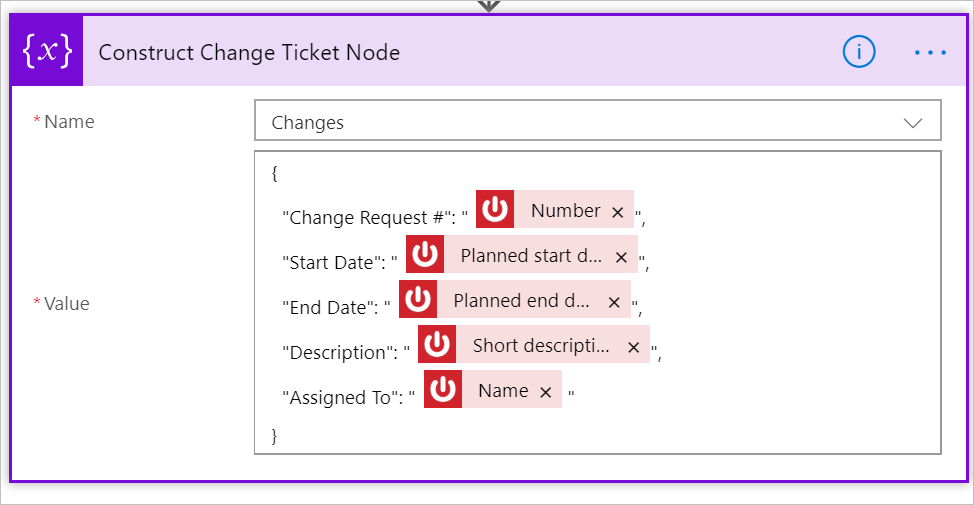Select the Short description token label
This screenshot has width=974, height=505.
click(x=541, y=346)
